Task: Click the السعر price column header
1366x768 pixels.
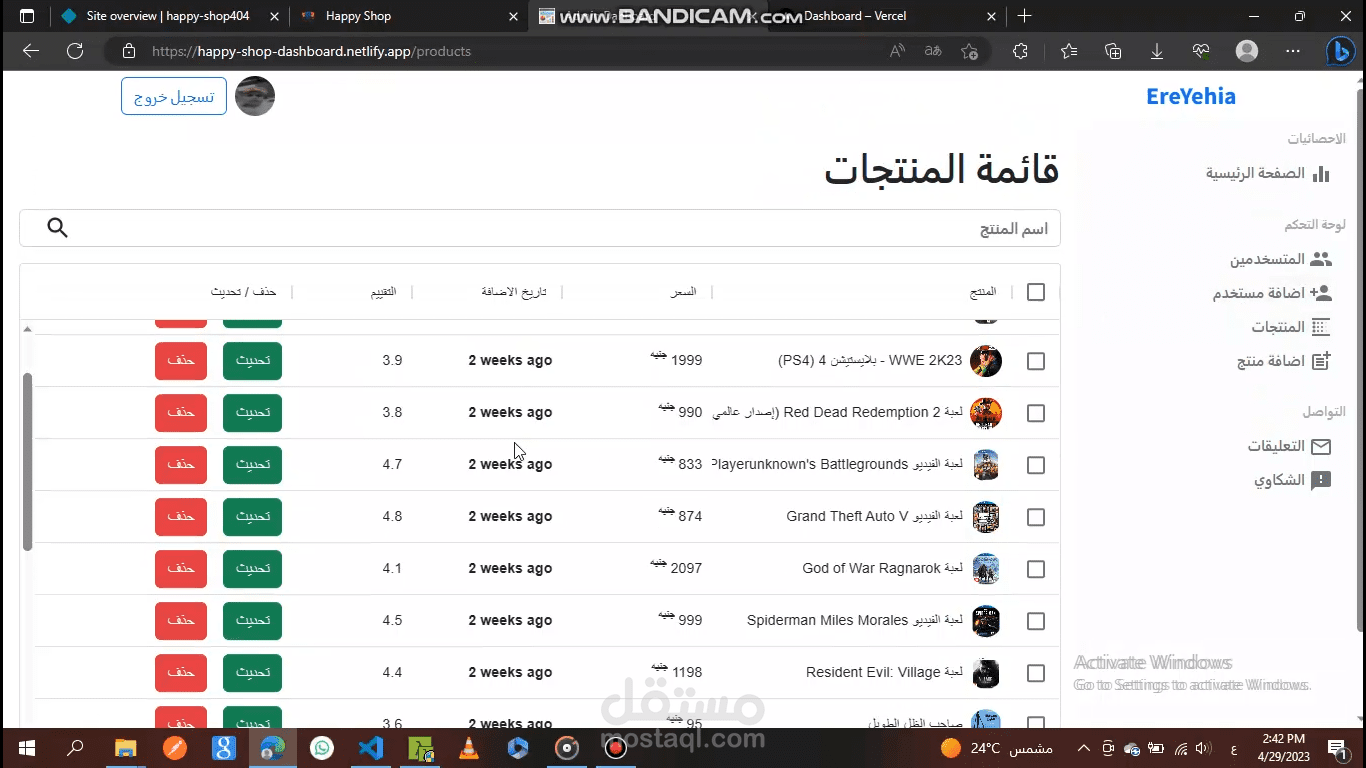Action: pos(684,292)
